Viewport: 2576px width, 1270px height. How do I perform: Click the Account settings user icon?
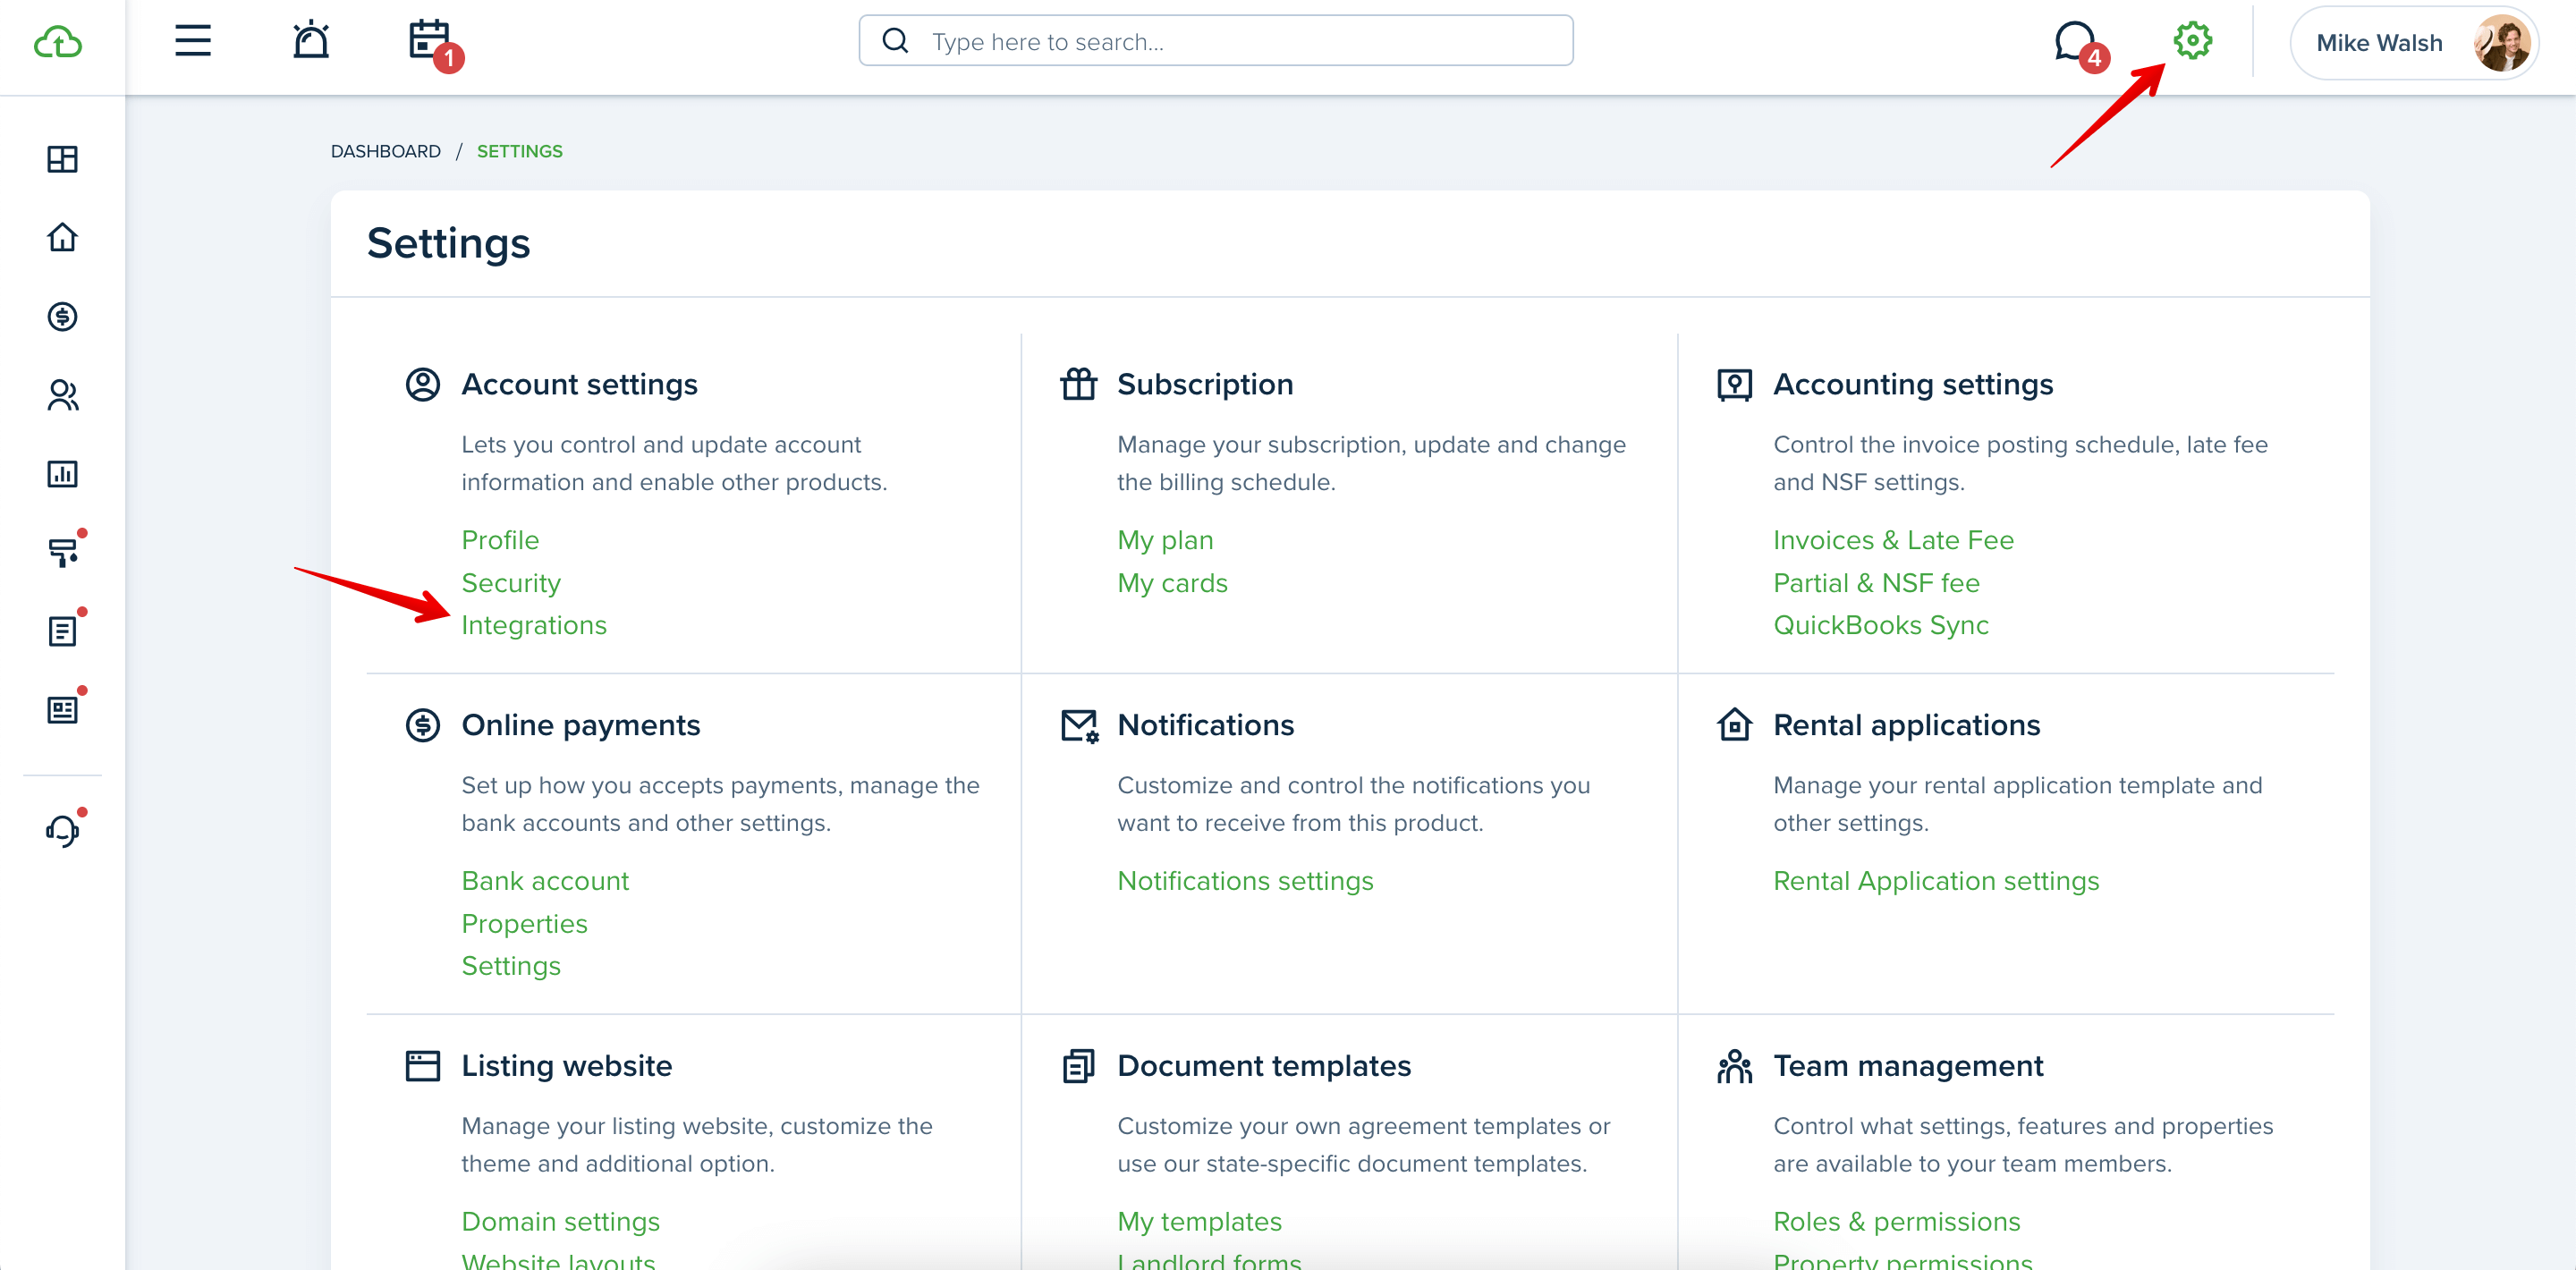pos(422,384)
